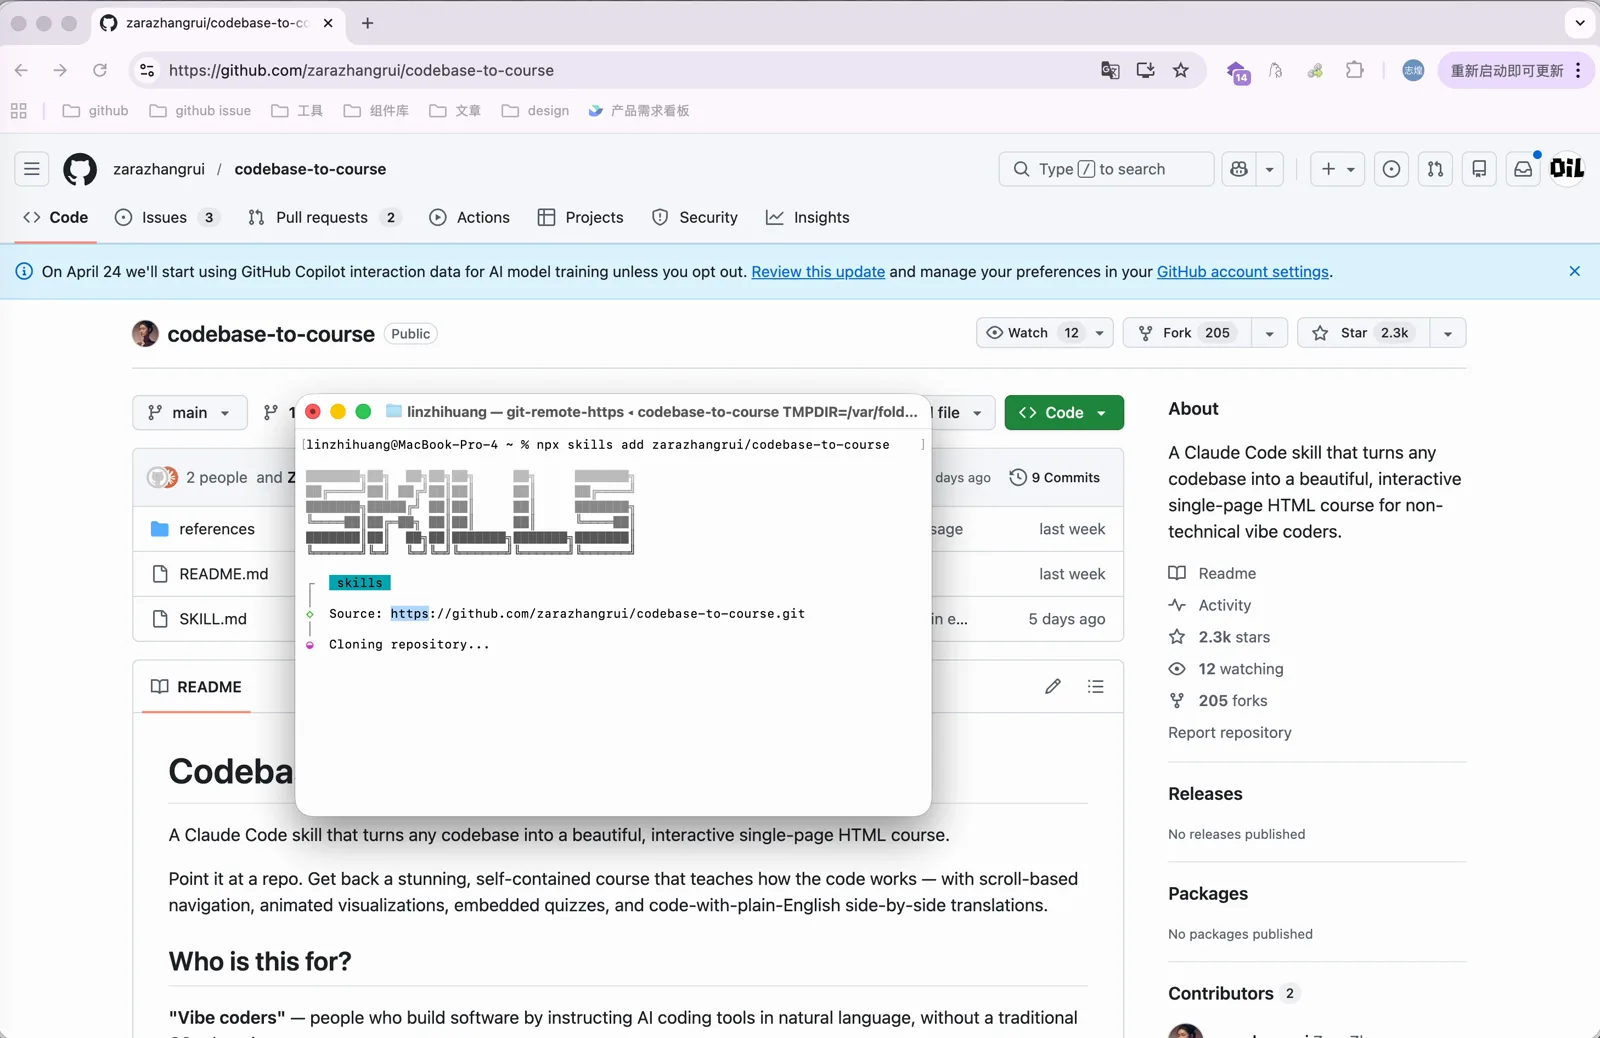The height and width of the screenshot is (1038, 1600).
Task: Open the install app icon in address bar
Action: coord(1145,70)
